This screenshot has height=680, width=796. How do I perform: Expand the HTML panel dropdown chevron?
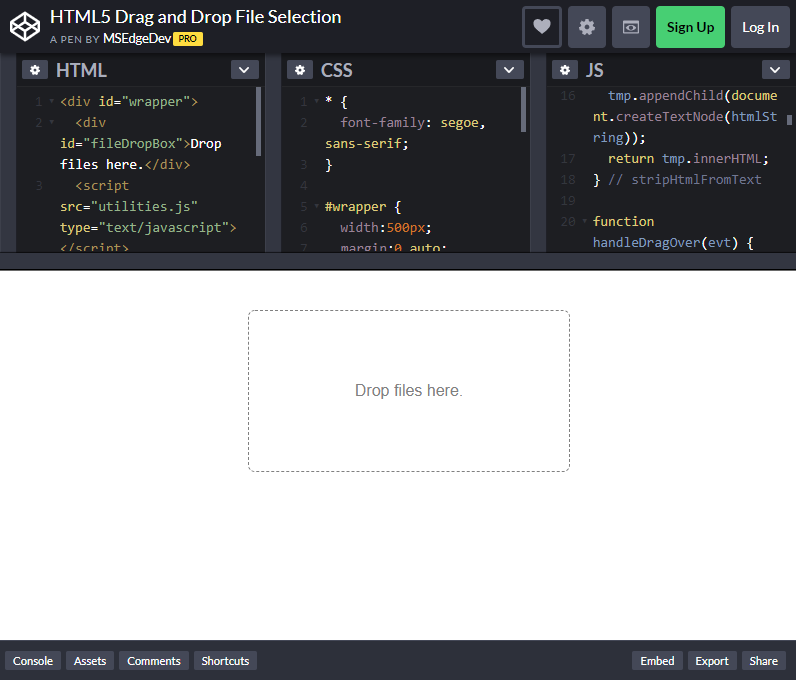[244, 70]
